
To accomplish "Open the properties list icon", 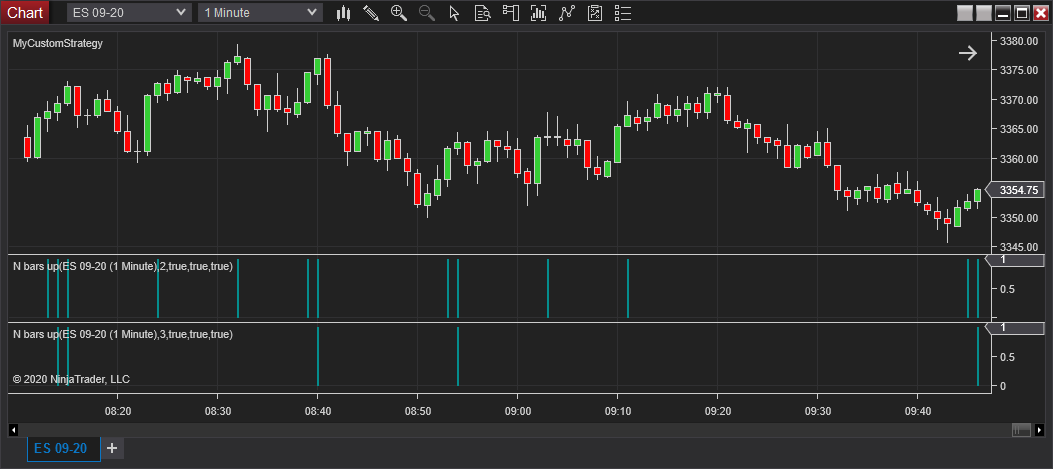I will [623, 13].
